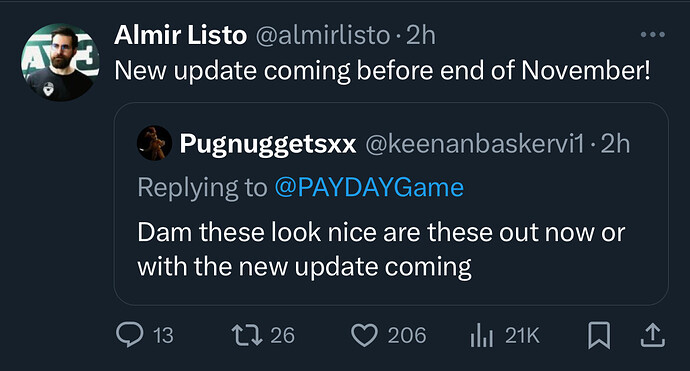Open the @almirlisto handle
The image size is (690, 371).
(323, 35)
